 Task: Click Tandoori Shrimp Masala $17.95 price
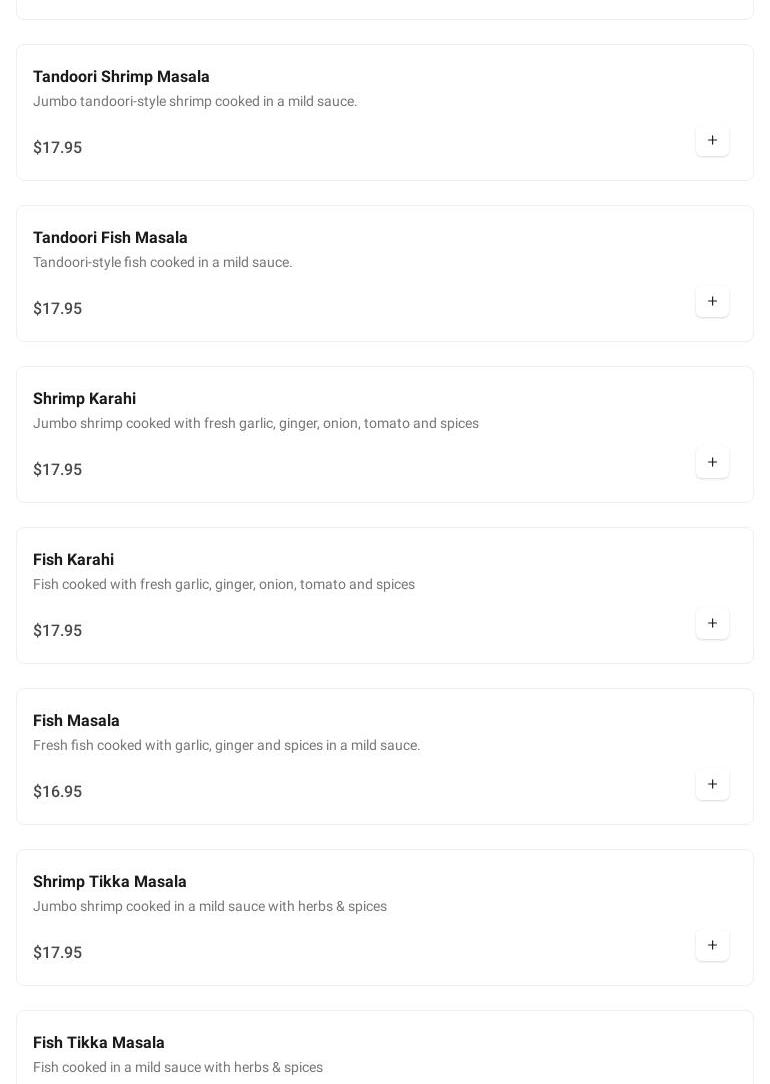click(x=57, y=148)
